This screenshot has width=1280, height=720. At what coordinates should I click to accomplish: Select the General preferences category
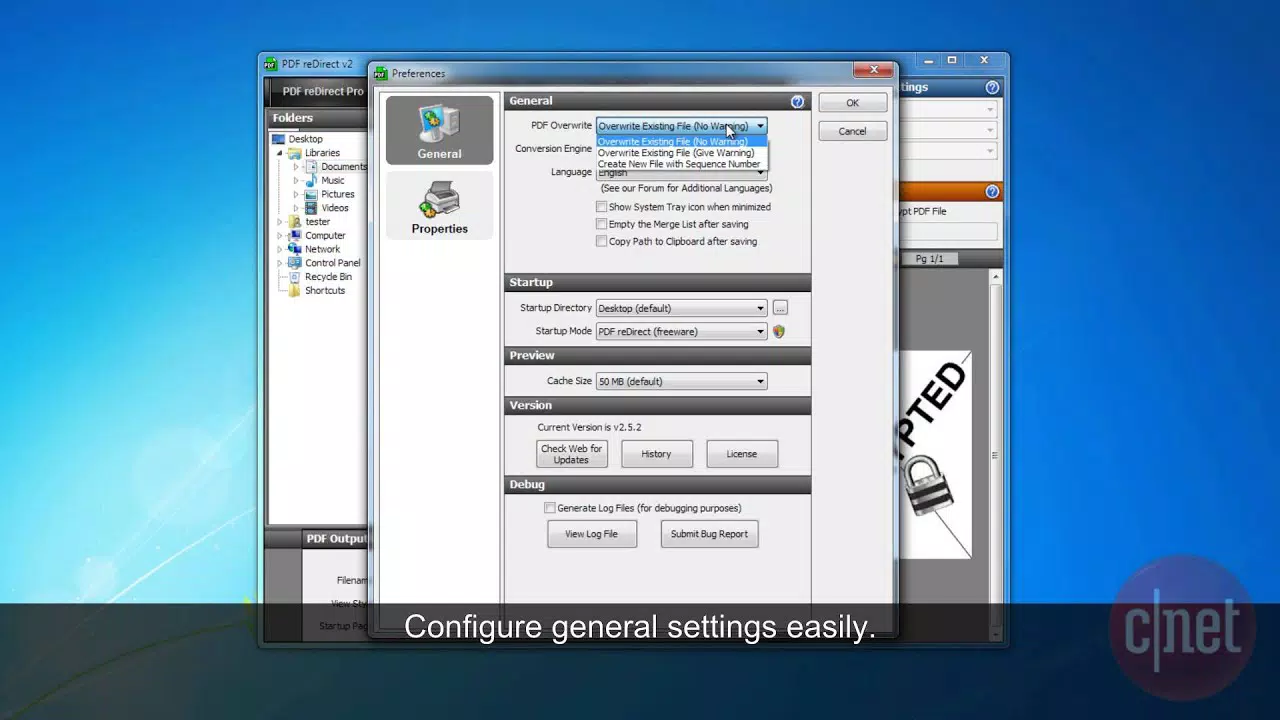pos(439,130)
